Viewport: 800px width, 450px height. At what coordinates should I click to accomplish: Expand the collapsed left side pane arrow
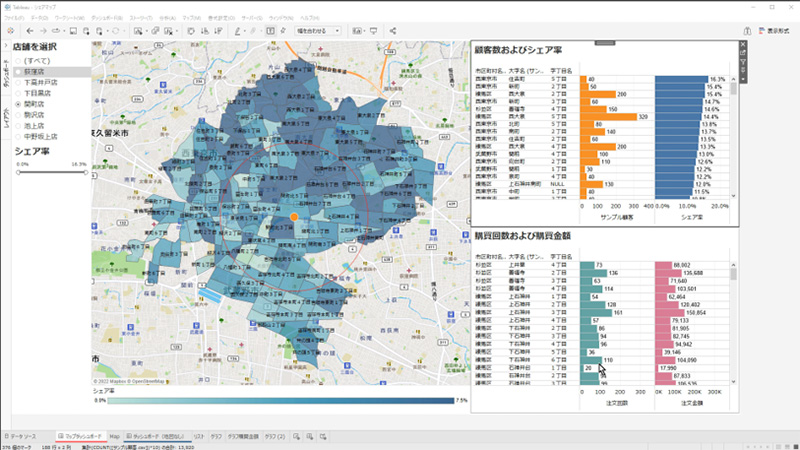tap(5, 45)
